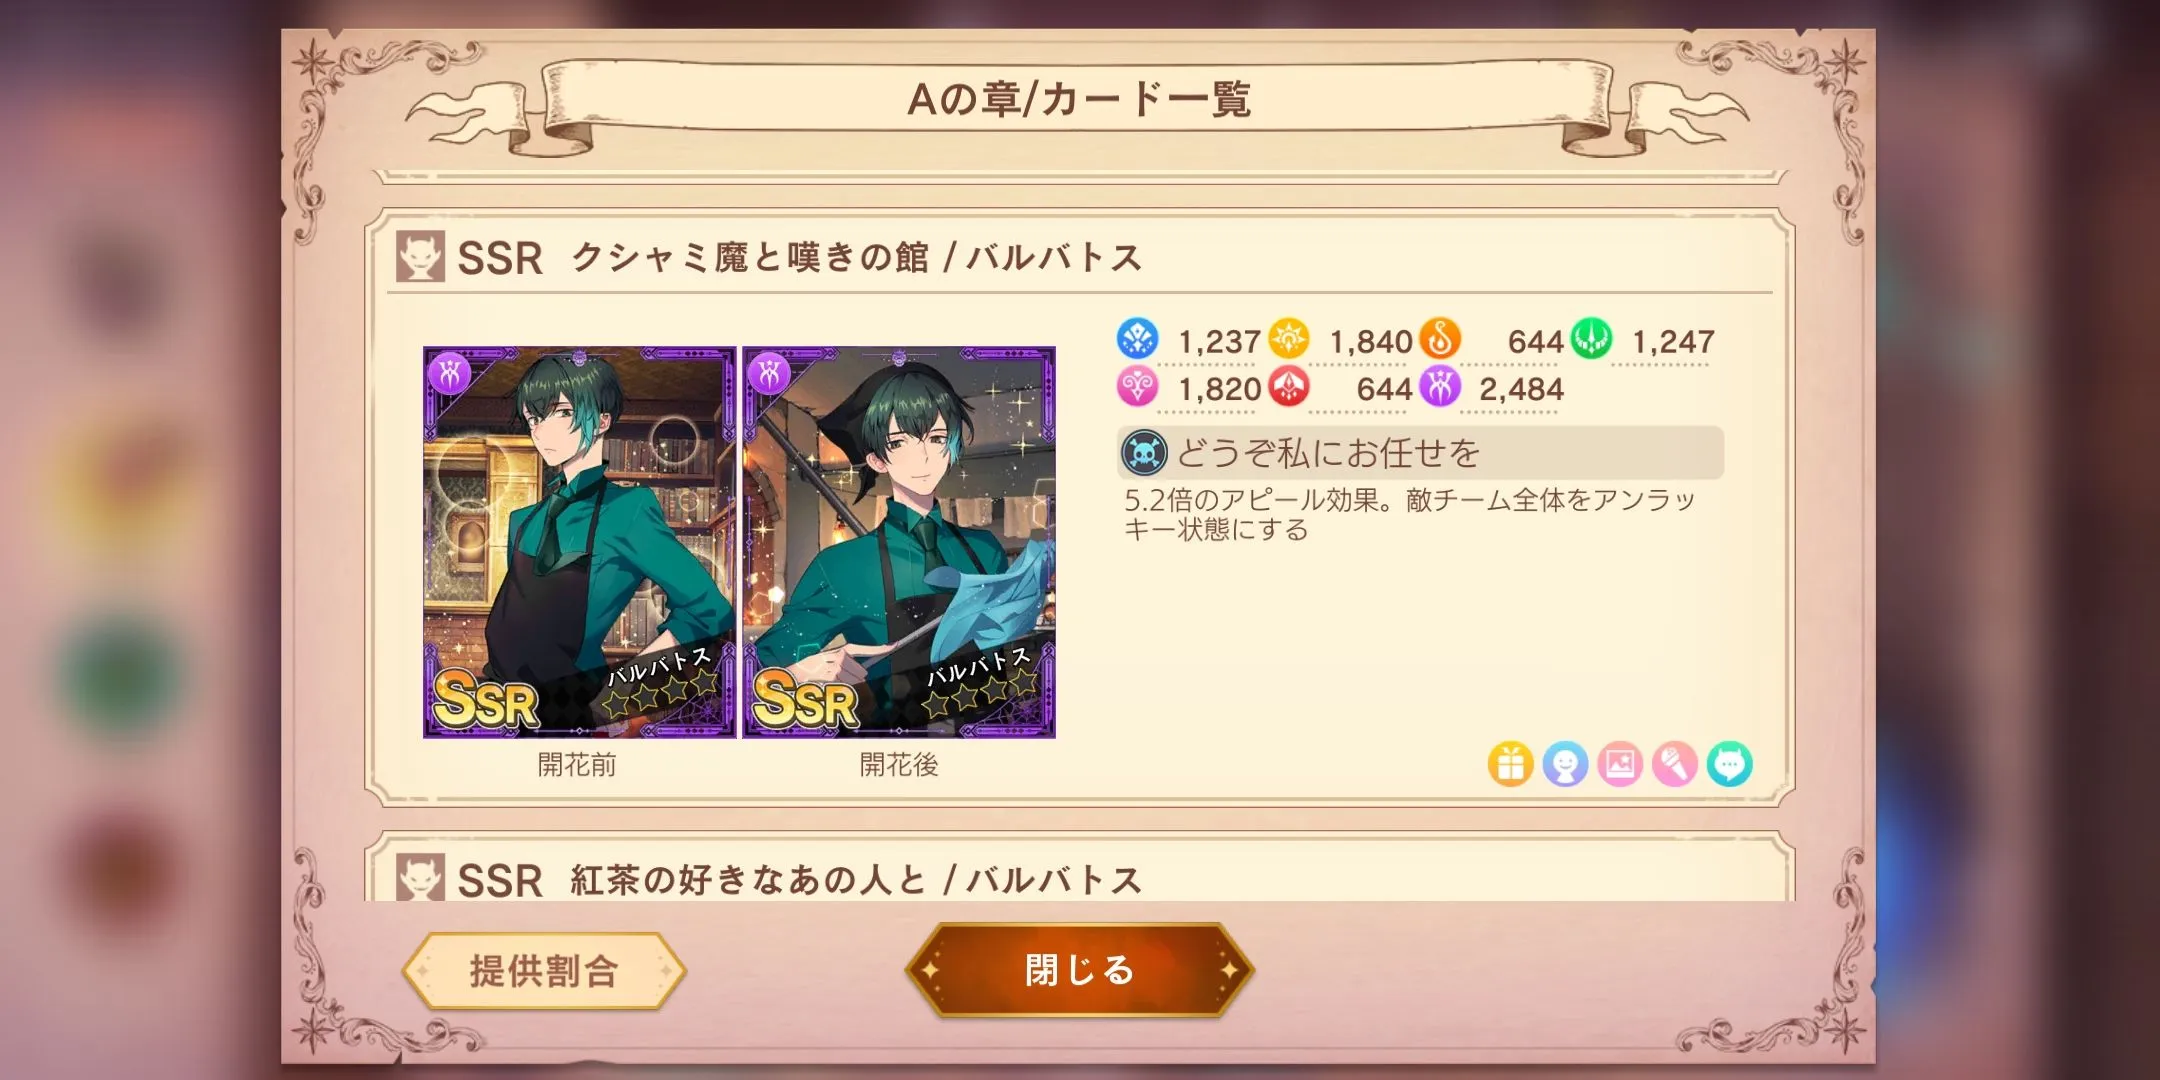Click the green attribute icon beside 1,247
Screen dimensions: 2160x1080
tap(1591, 339)
